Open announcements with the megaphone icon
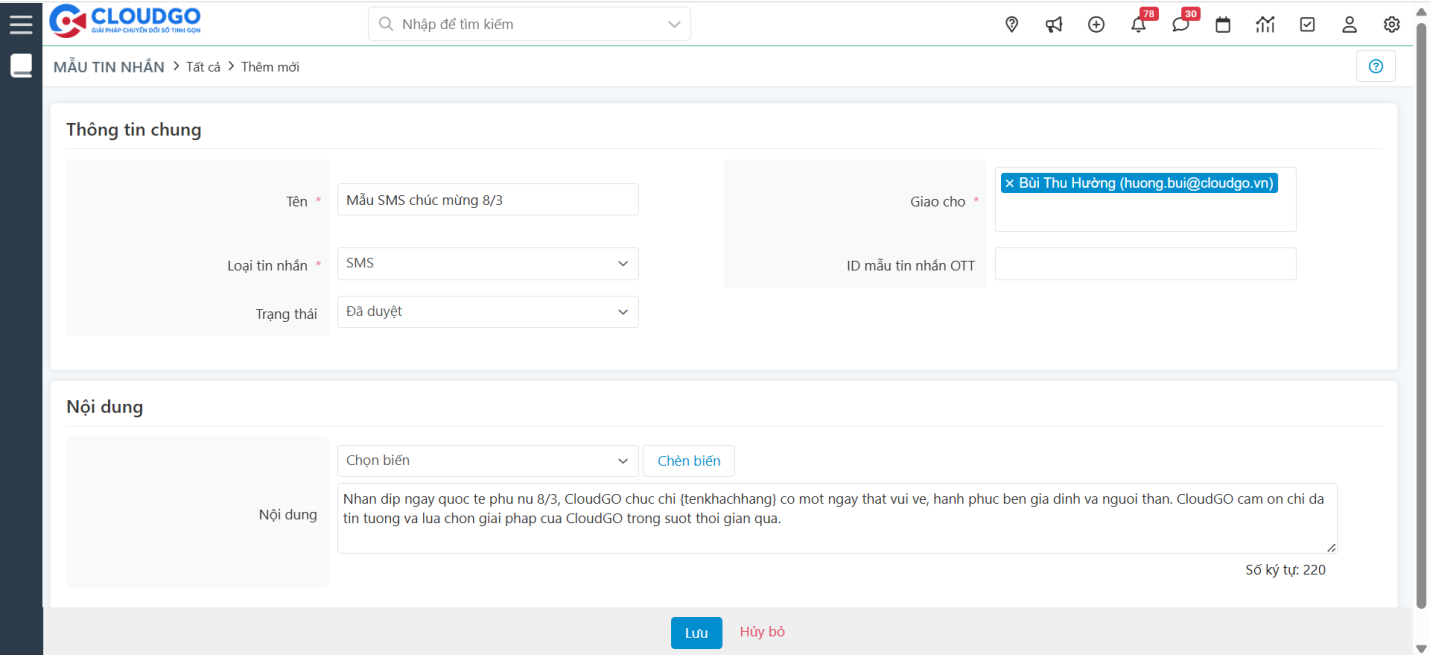1430x655 pixels. click(1053, 24)
